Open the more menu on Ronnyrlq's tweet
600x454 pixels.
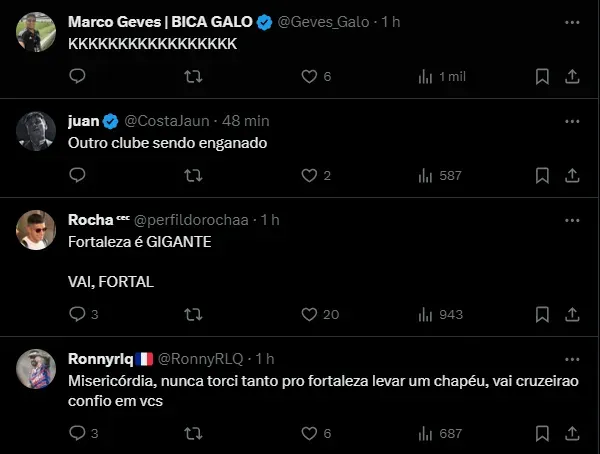(572, 358)
